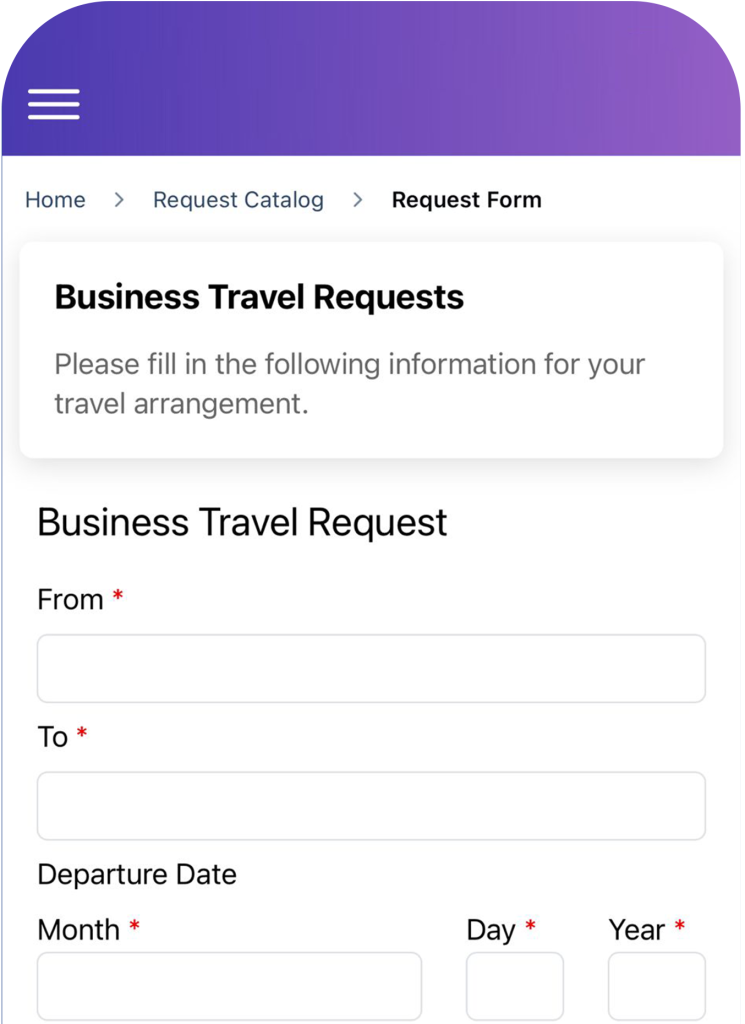Click the chevron after Home breadcrumb

click(119, 200)
